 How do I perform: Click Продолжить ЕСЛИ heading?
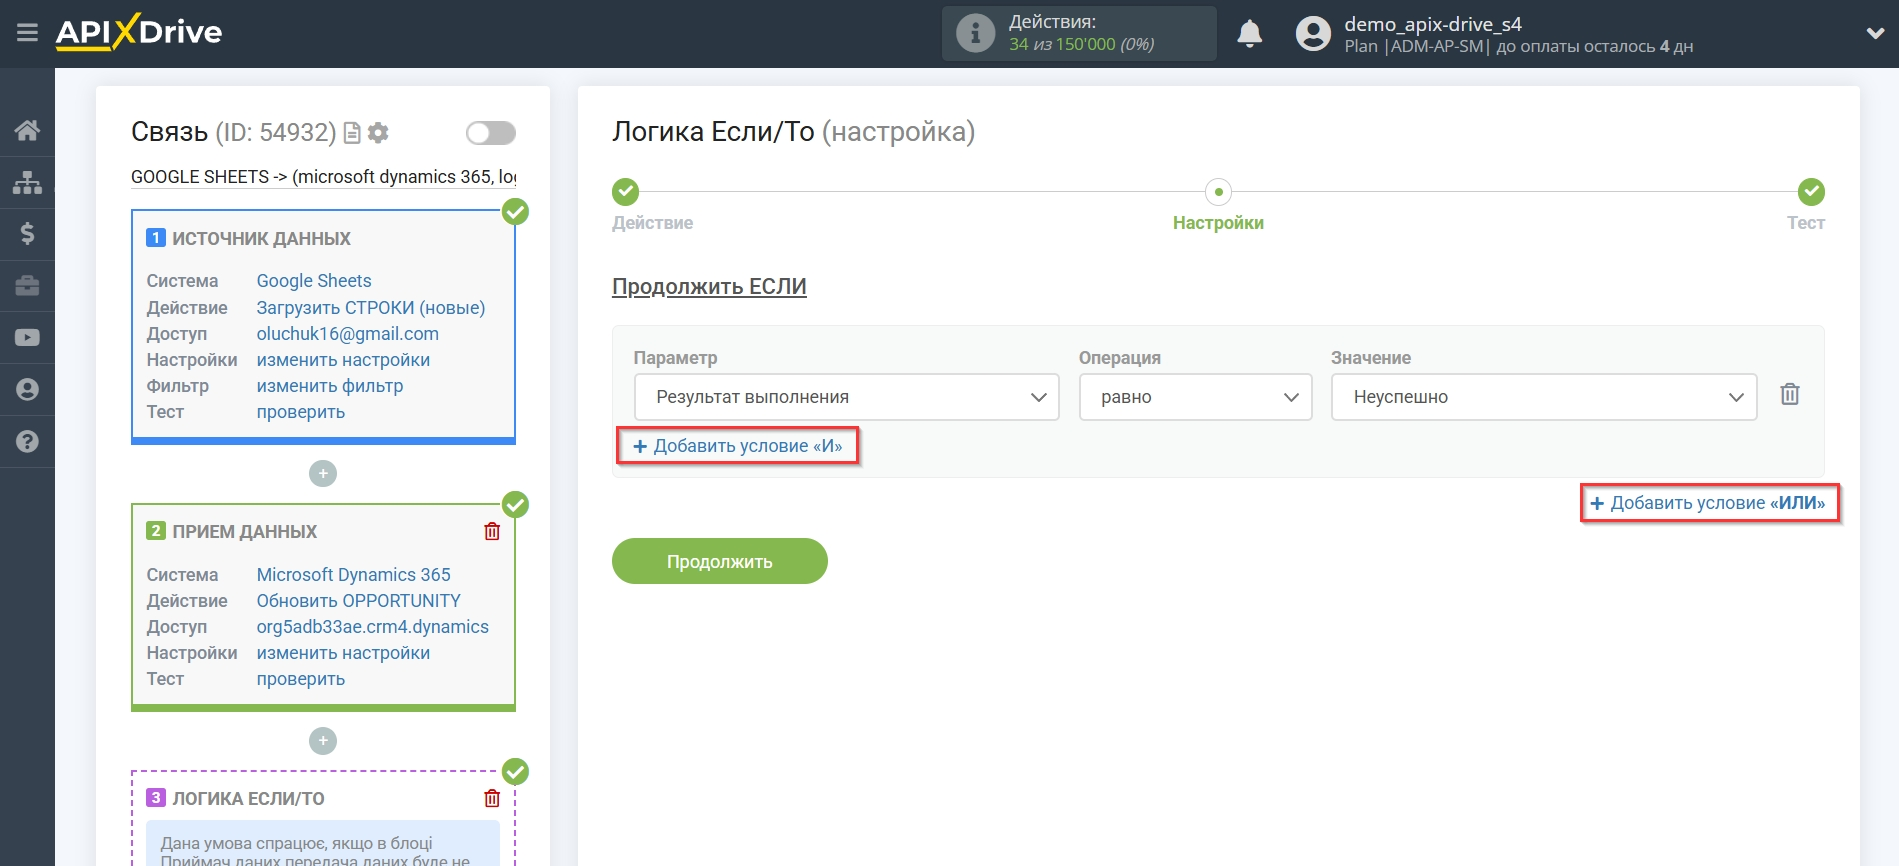(x=709, y=286)
